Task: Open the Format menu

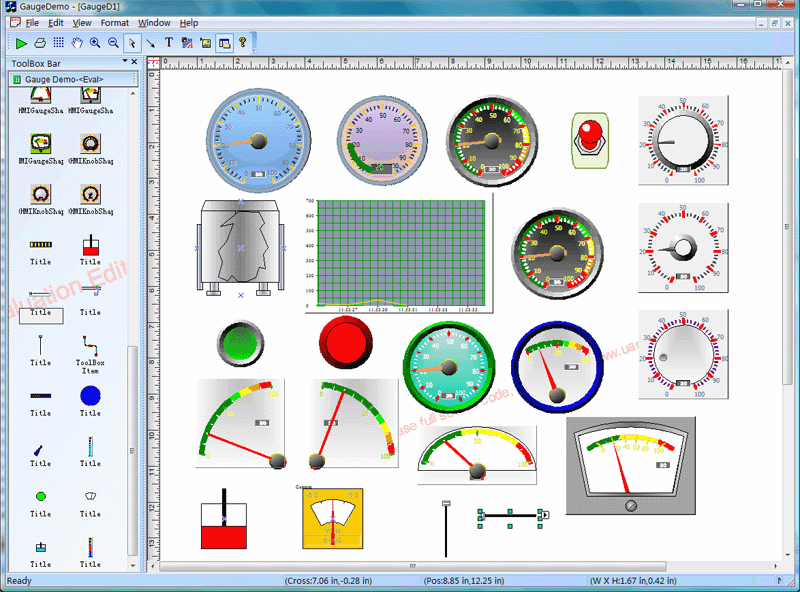Action: click(114, 22)
